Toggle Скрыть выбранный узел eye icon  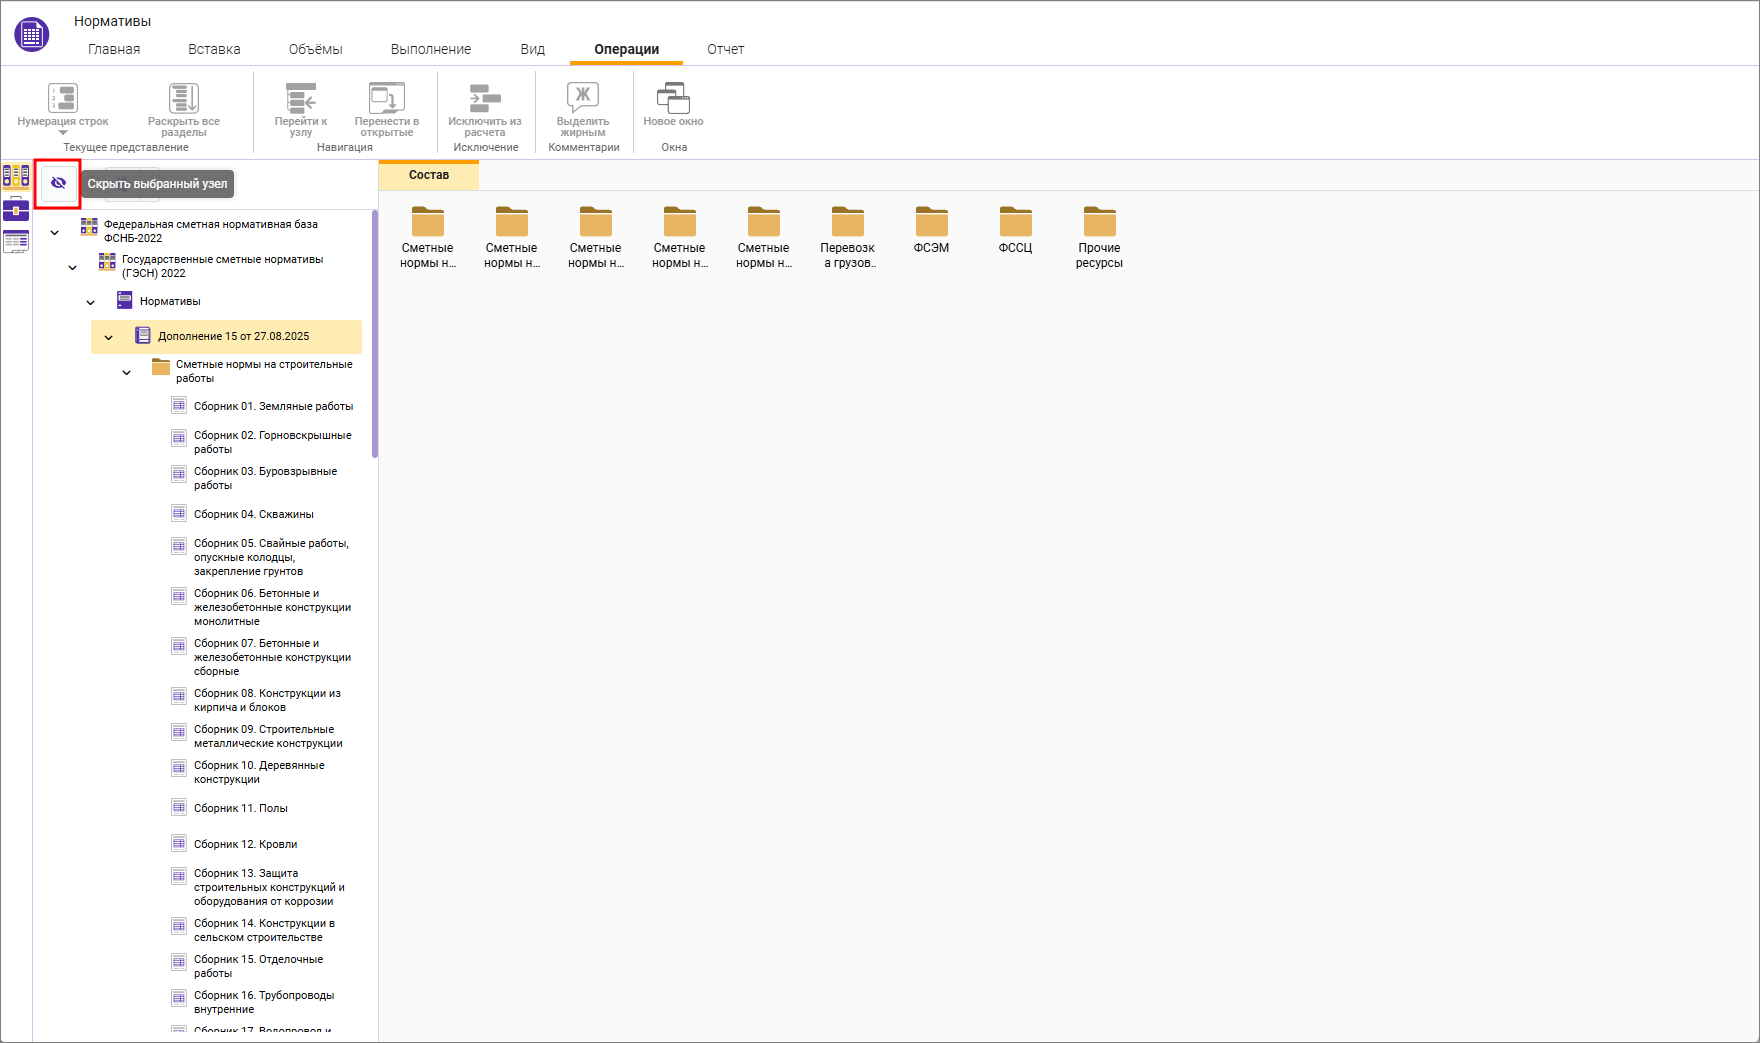point(58,183)
